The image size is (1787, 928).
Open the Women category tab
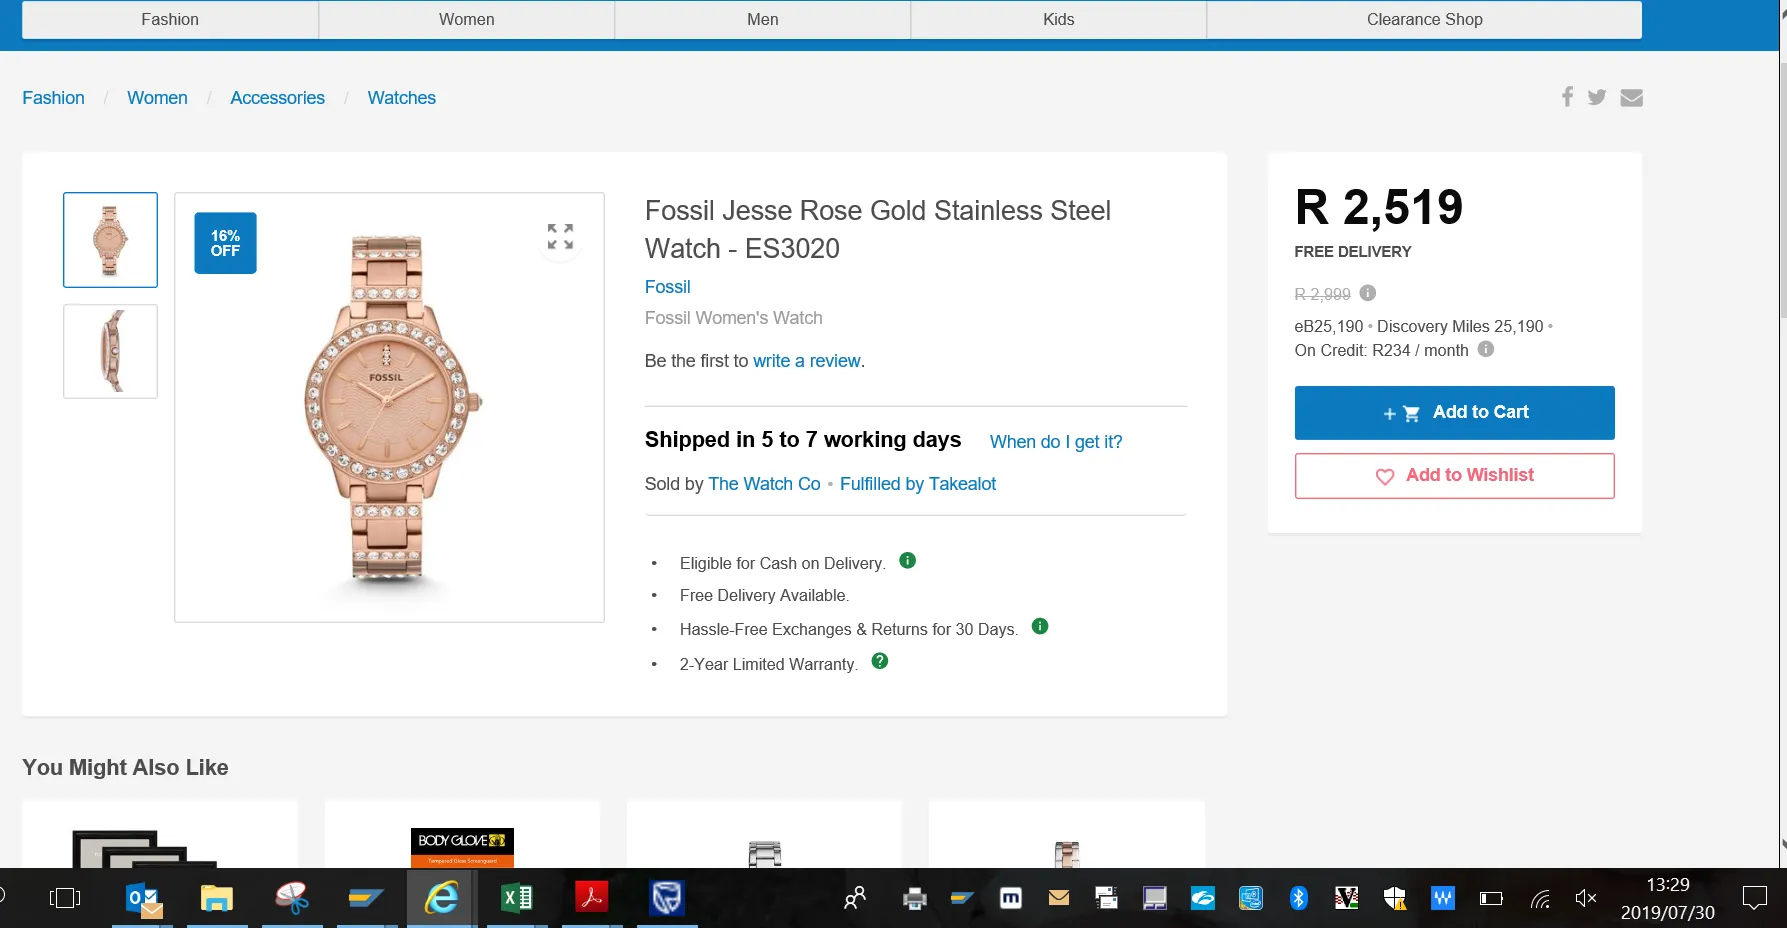click(466, 20)
